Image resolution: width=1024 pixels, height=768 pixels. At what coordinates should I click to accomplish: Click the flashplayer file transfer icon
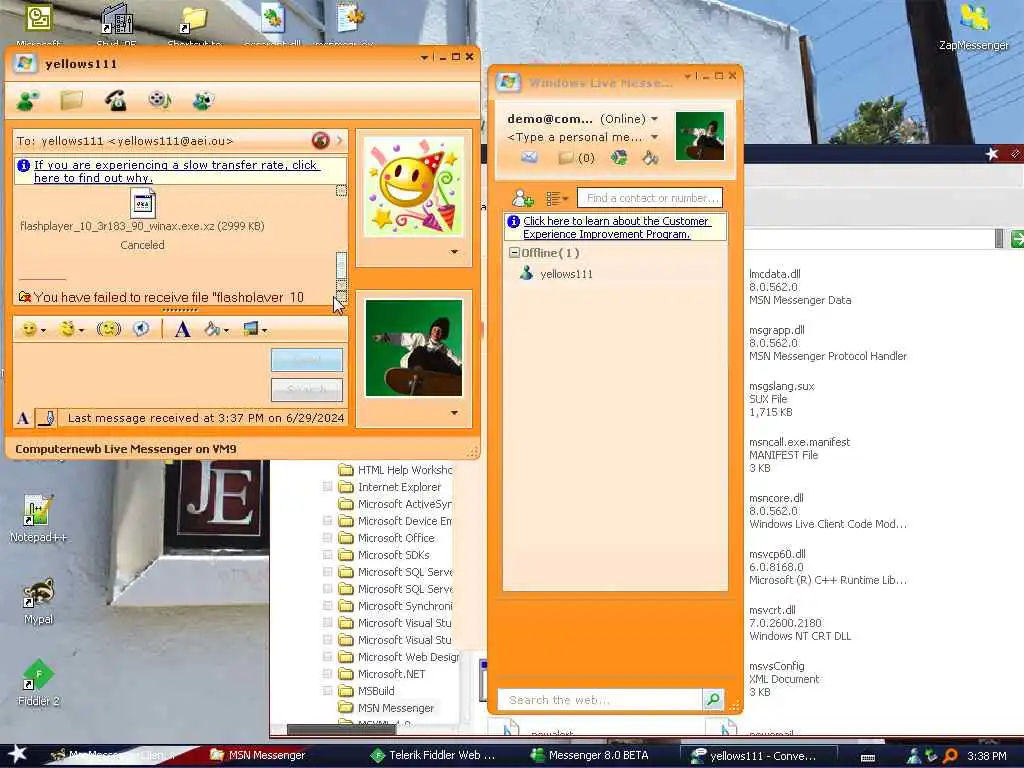[x=142, y=204]
